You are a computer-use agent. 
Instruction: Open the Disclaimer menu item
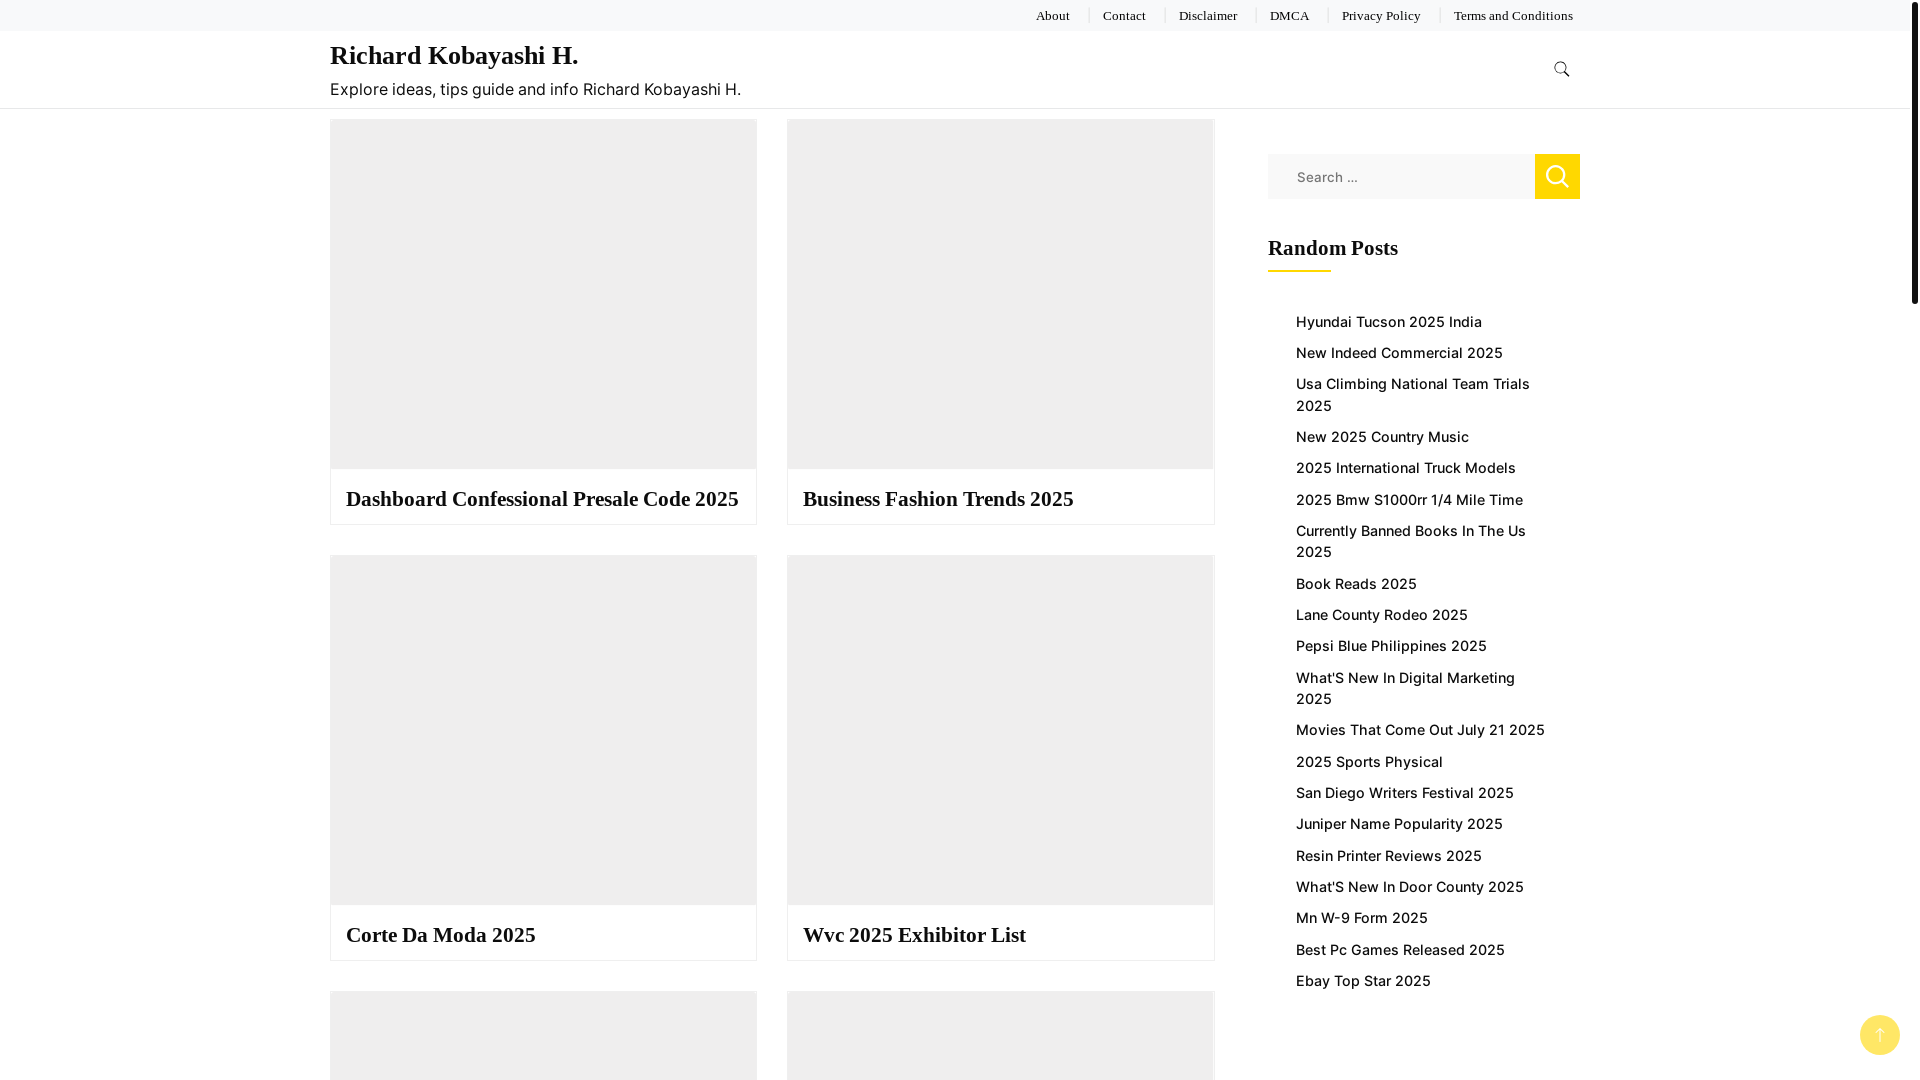[1207, 16]
